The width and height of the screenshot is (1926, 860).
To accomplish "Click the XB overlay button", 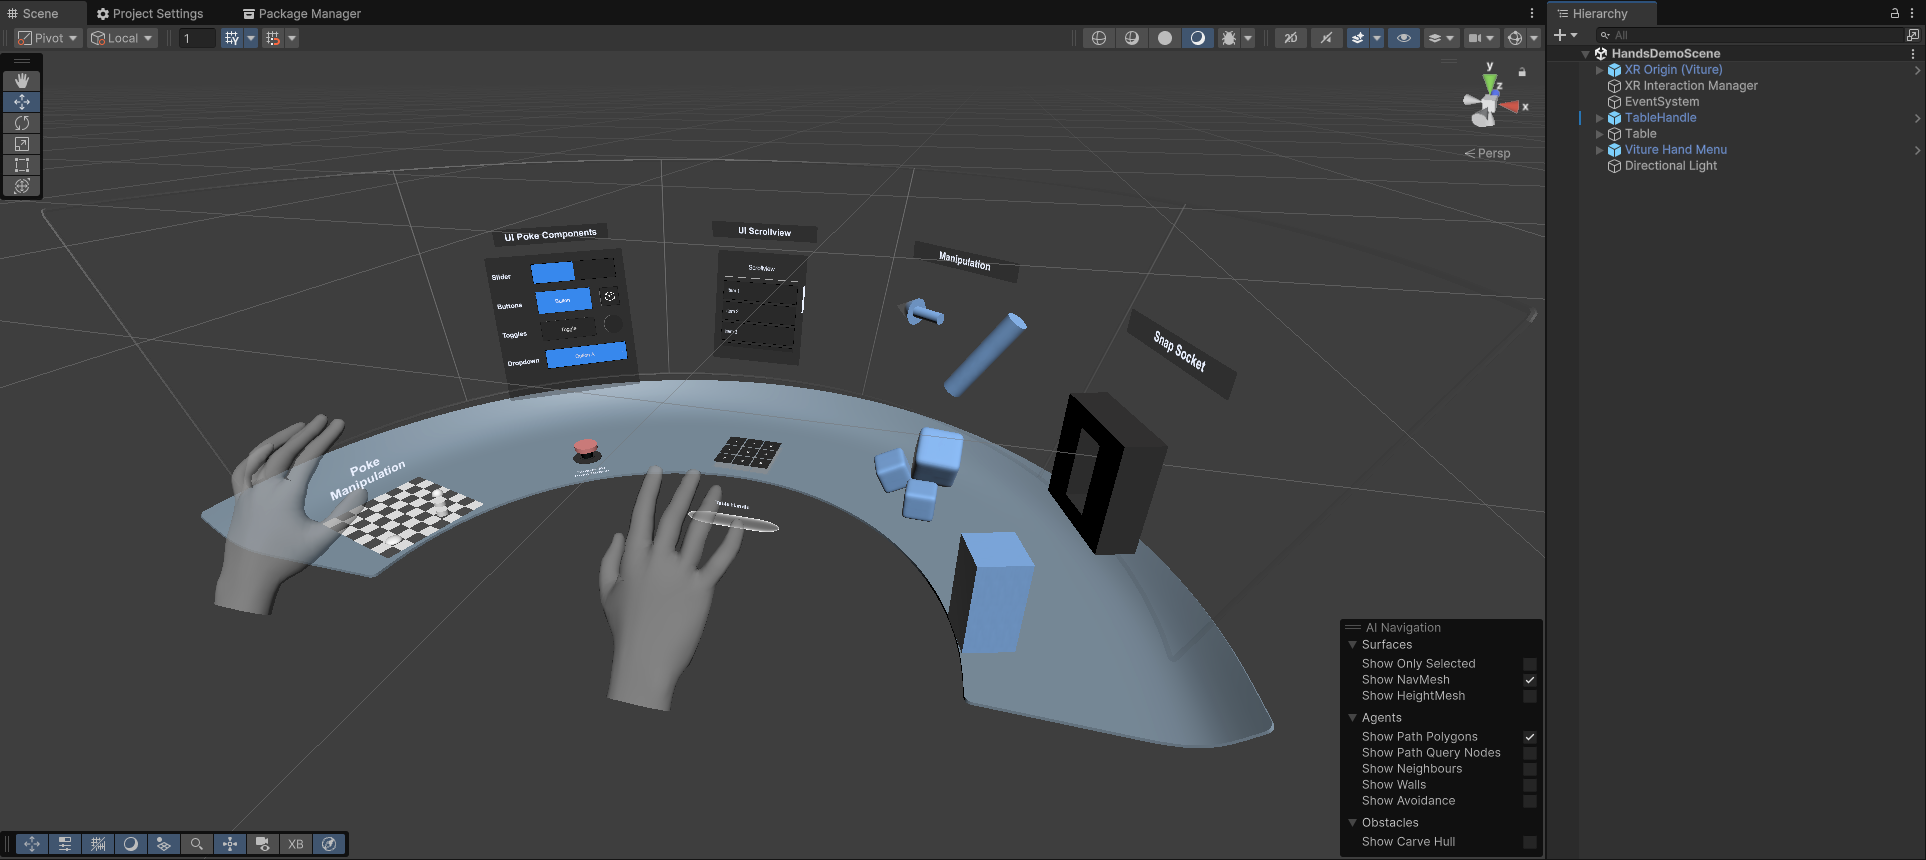I will click(296, 844).
